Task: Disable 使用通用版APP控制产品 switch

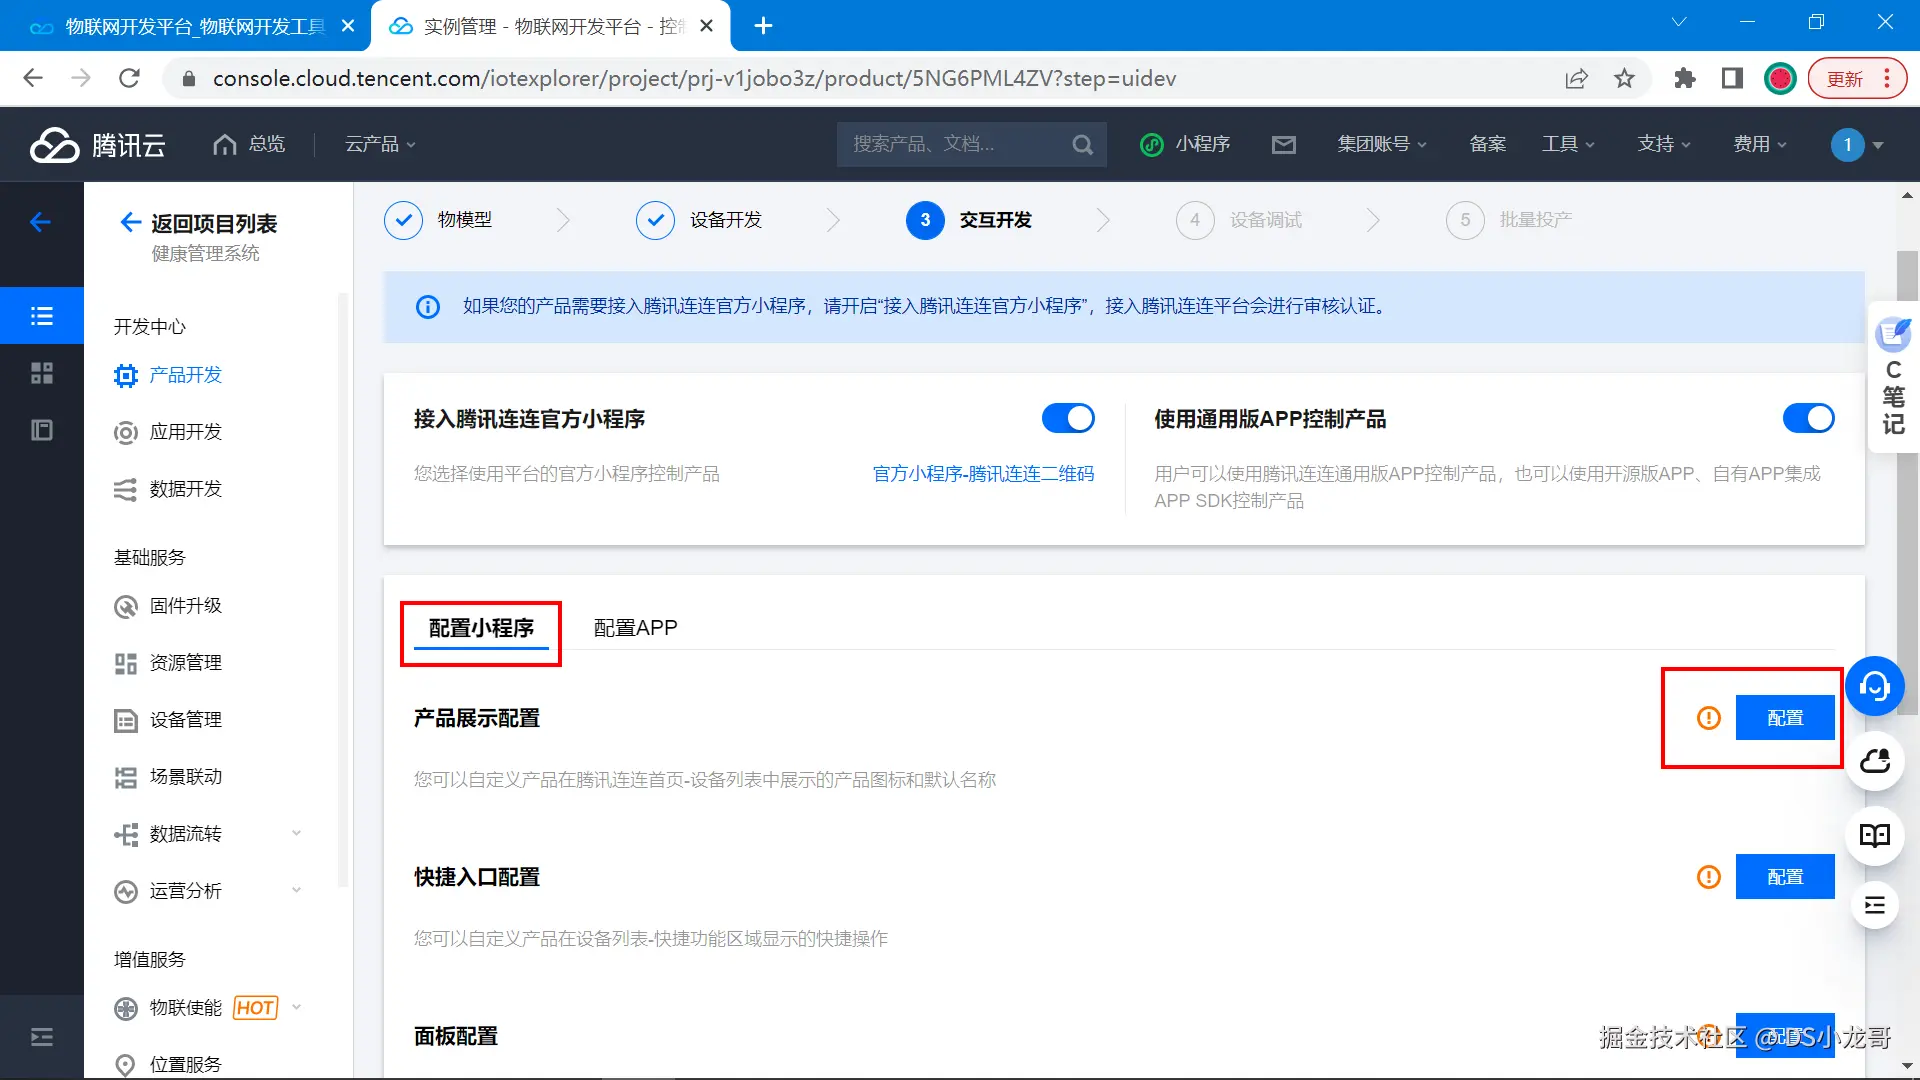Action: (x=1808, y=418)
